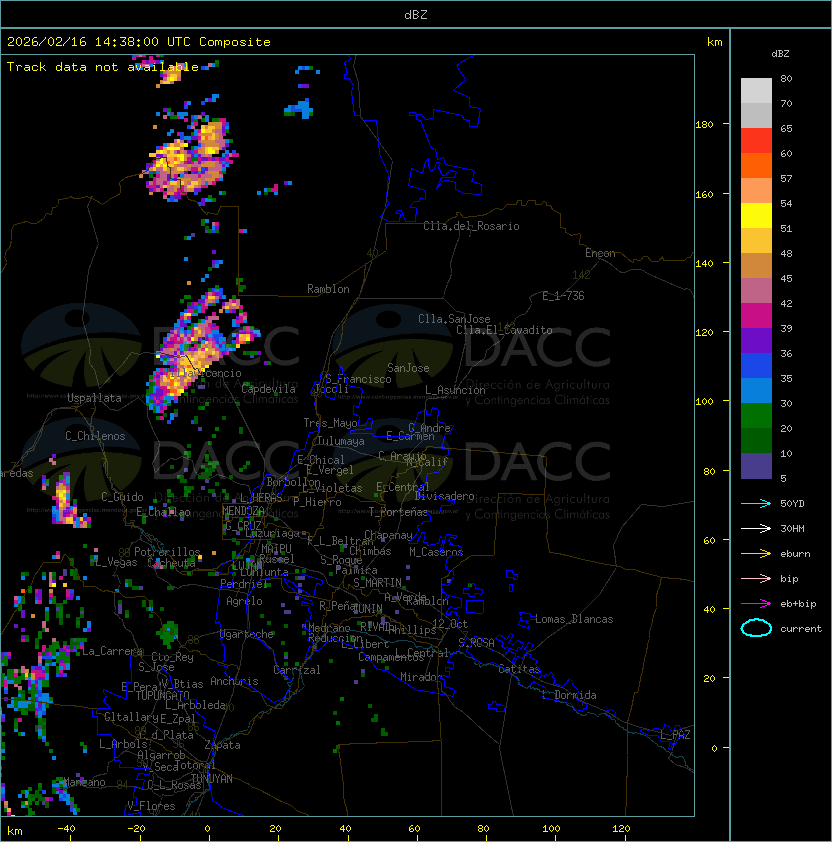Click the 'S_MARTIN' map label
832x842 pixels.
378,583
